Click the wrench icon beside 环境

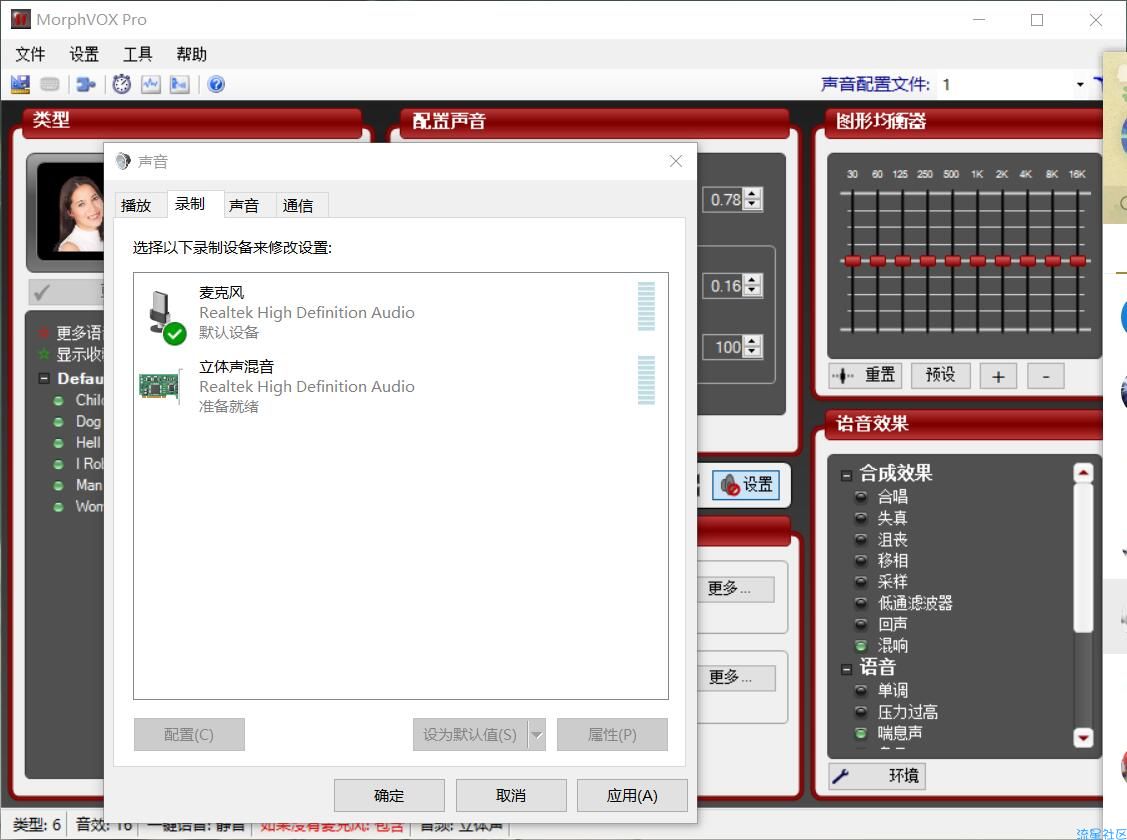[x=841, y=775]
